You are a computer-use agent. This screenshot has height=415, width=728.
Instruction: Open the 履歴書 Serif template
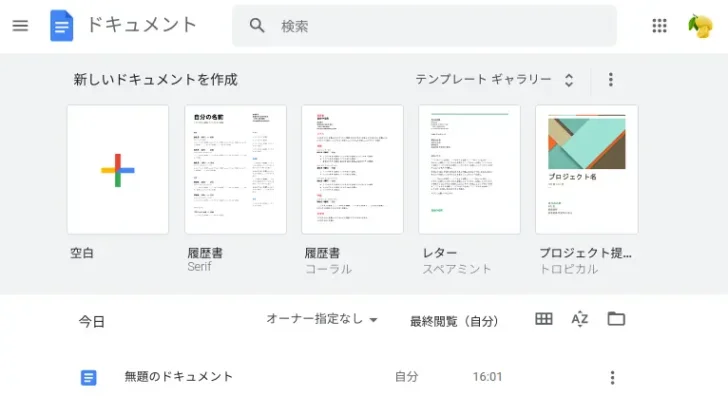point(235,169)
